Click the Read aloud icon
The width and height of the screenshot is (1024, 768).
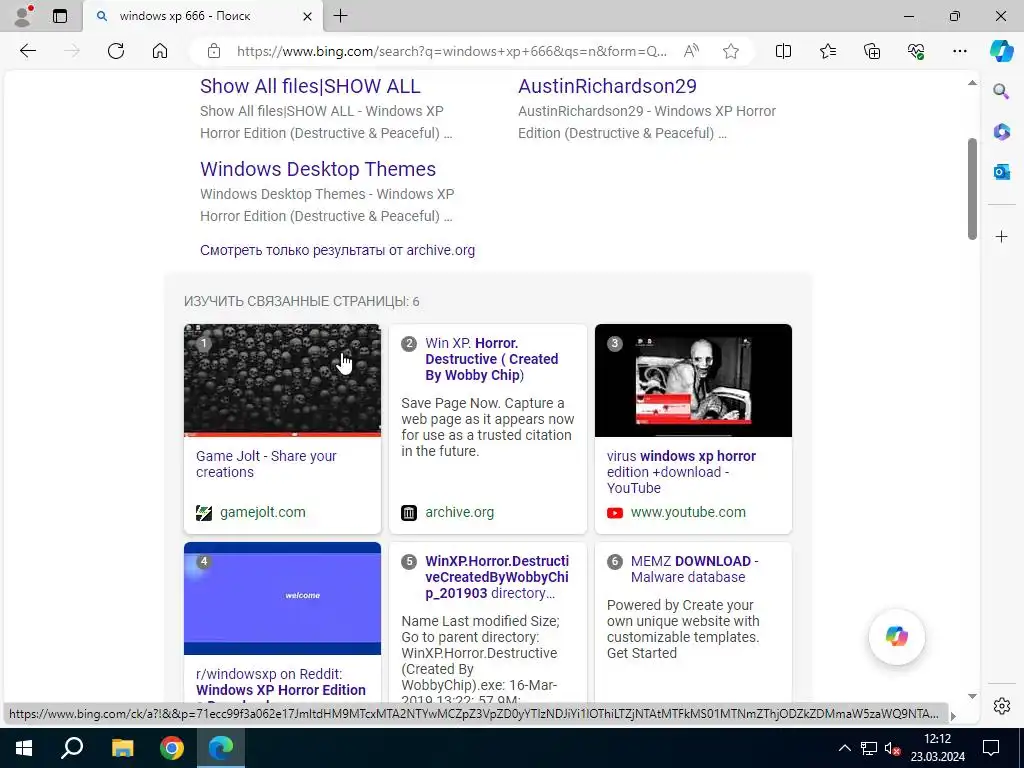pos(691,51)
